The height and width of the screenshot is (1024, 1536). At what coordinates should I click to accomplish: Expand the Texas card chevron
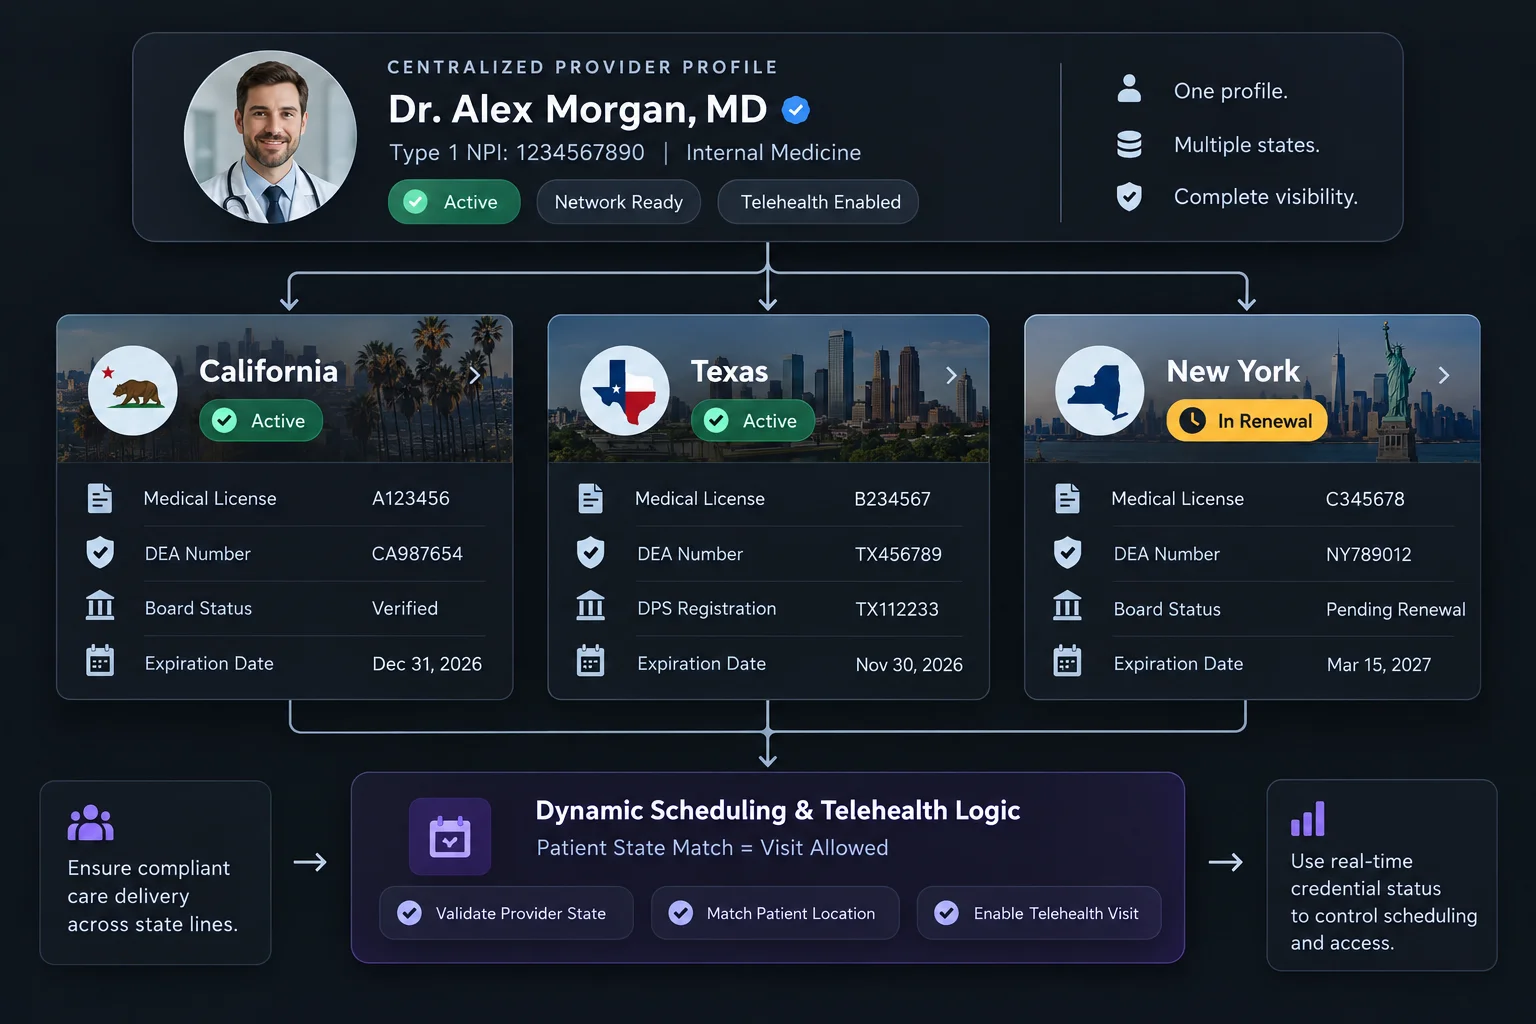(x=951, y=375)
